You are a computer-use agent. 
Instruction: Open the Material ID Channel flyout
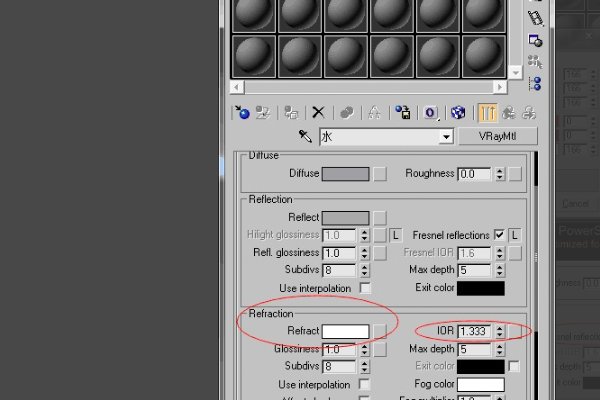point(431,113)
